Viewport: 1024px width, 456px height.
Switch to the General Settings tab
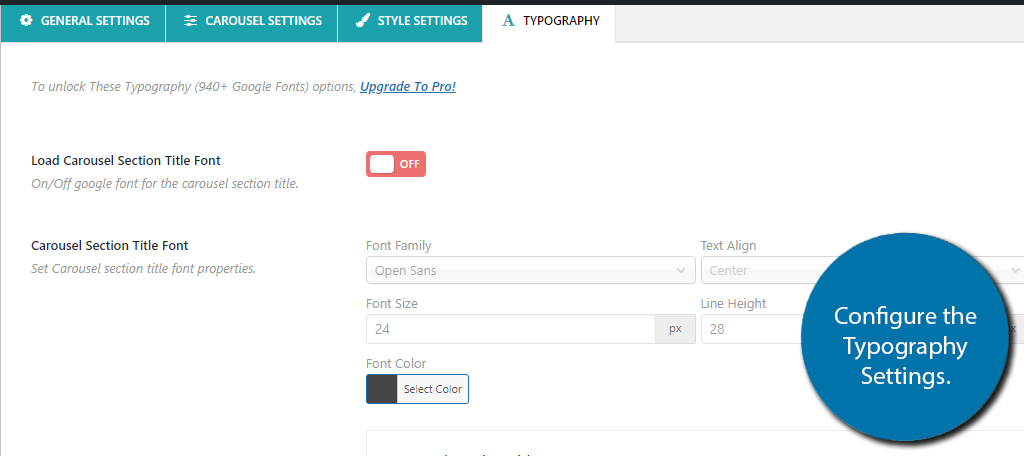tap(83, 21)
